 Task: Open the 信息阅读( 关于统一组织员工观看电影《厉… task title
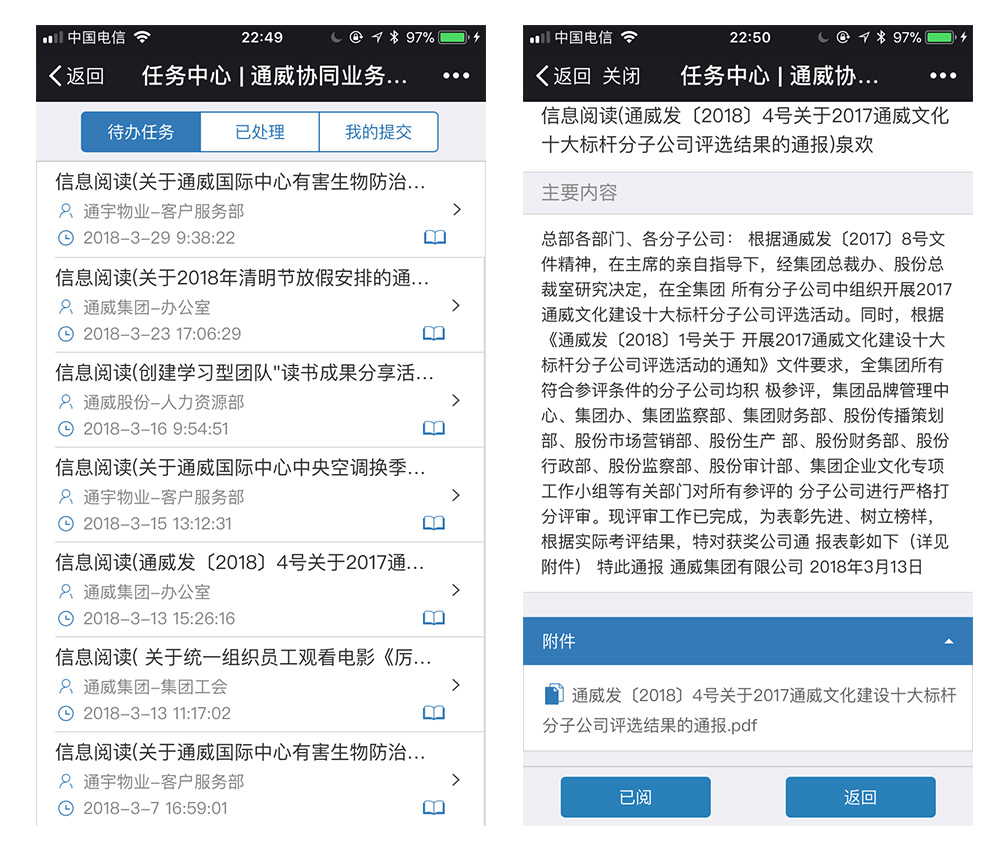pyautogui.click(x=244, y=657)
